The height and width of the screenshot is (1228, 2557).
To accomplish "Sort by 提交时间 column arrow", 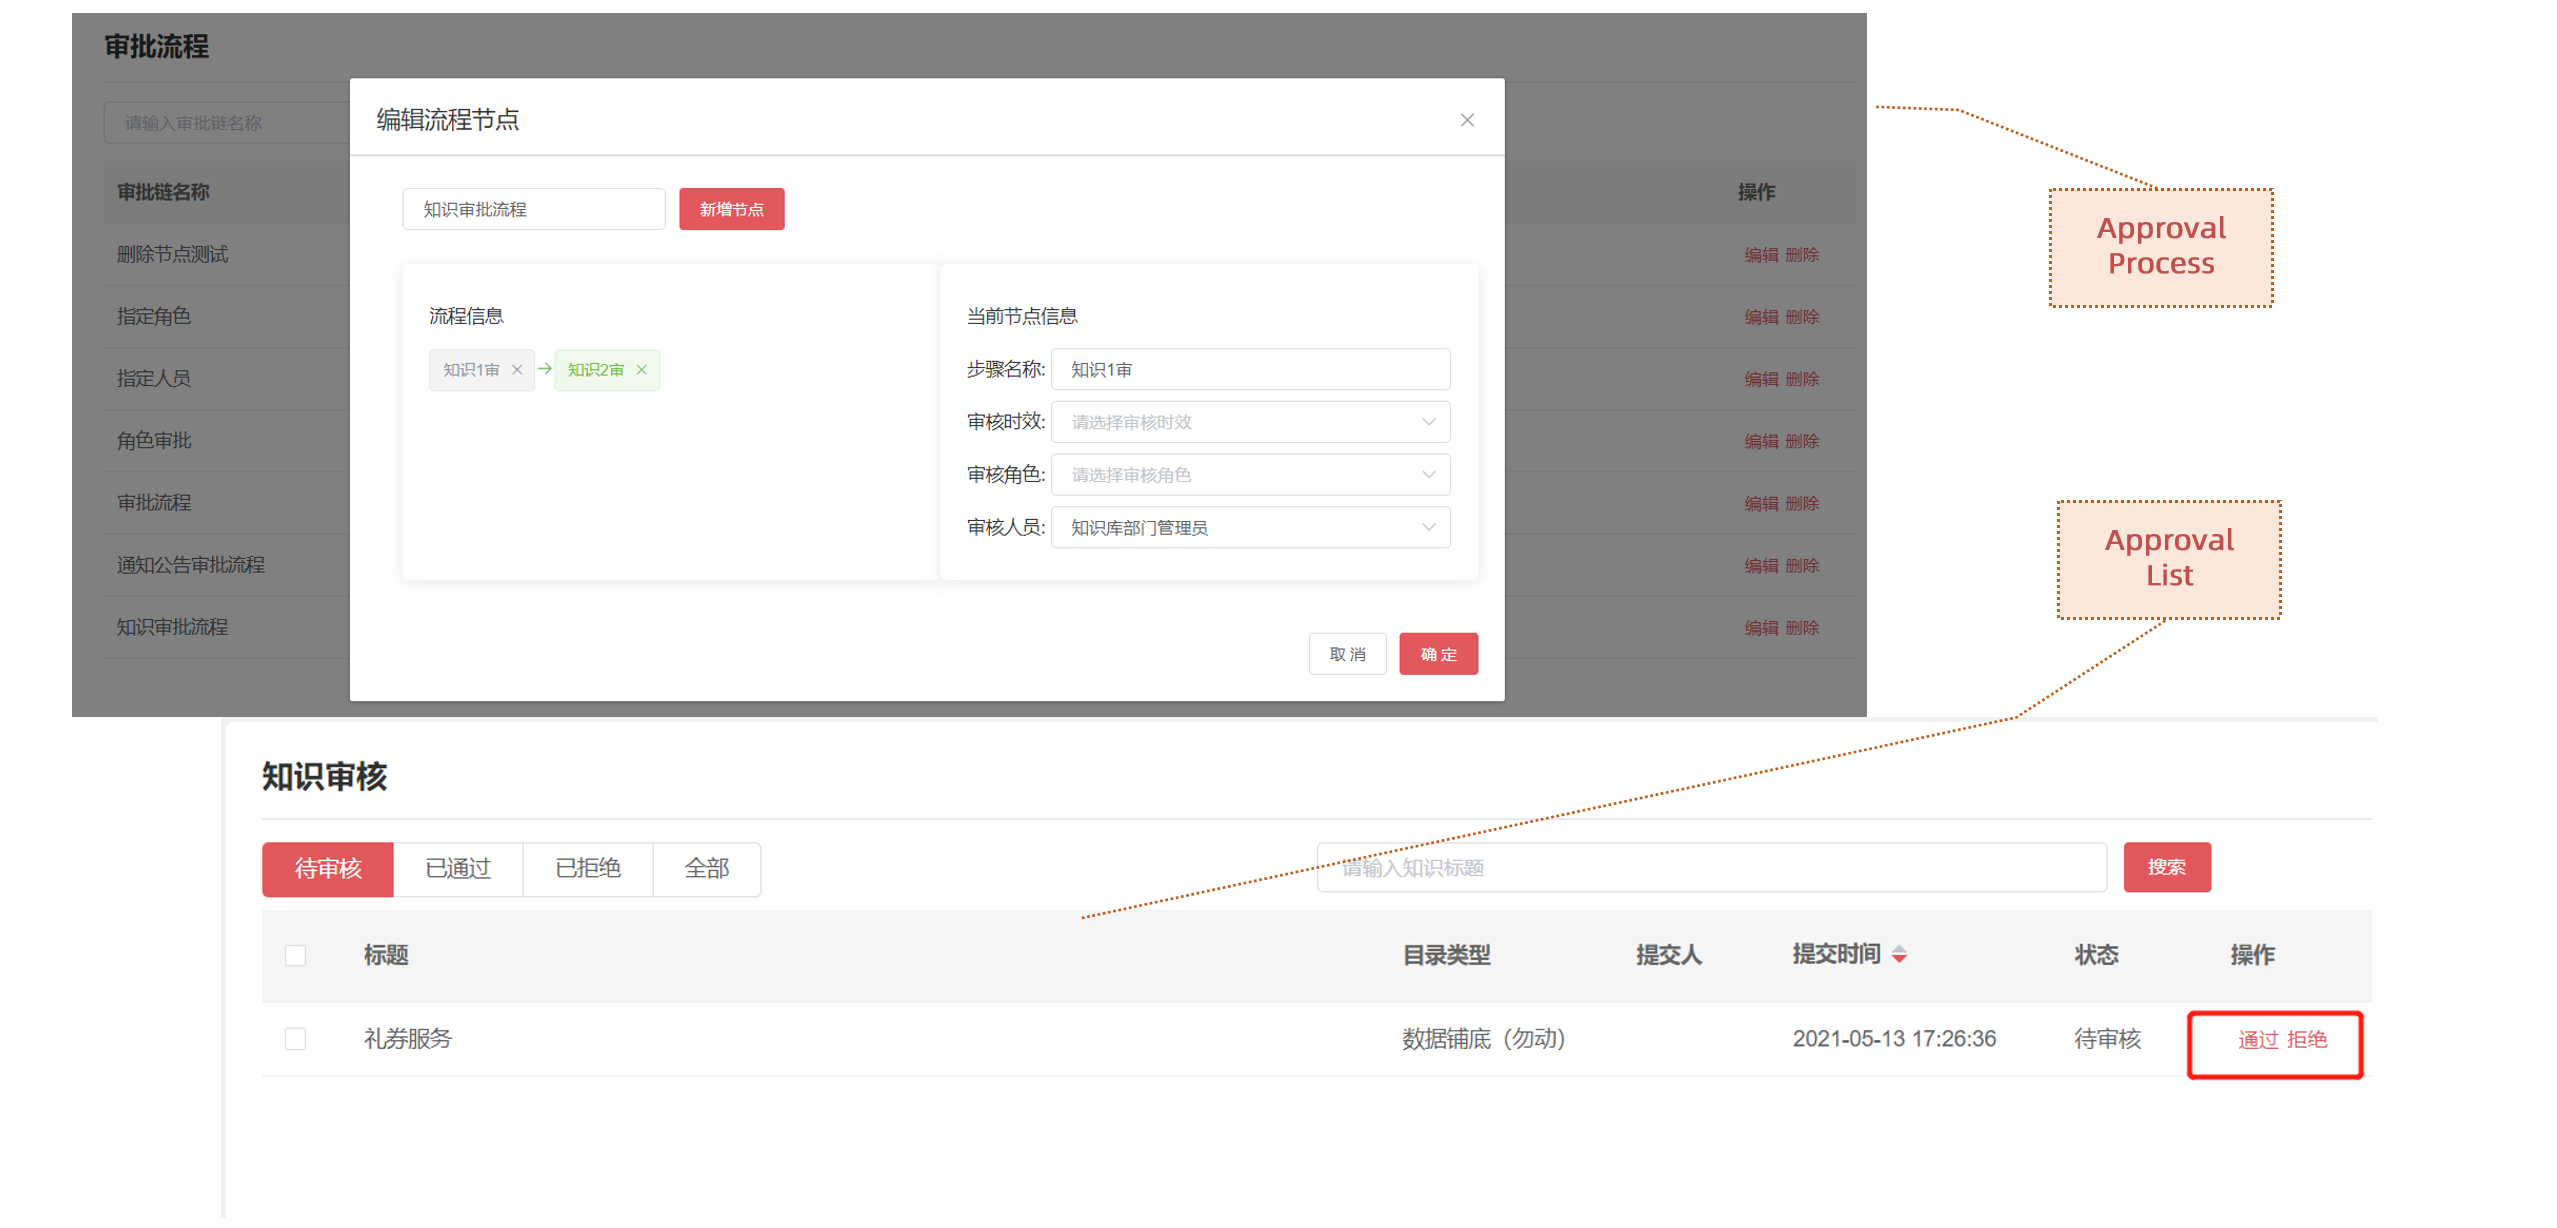I will point(1898,955).
